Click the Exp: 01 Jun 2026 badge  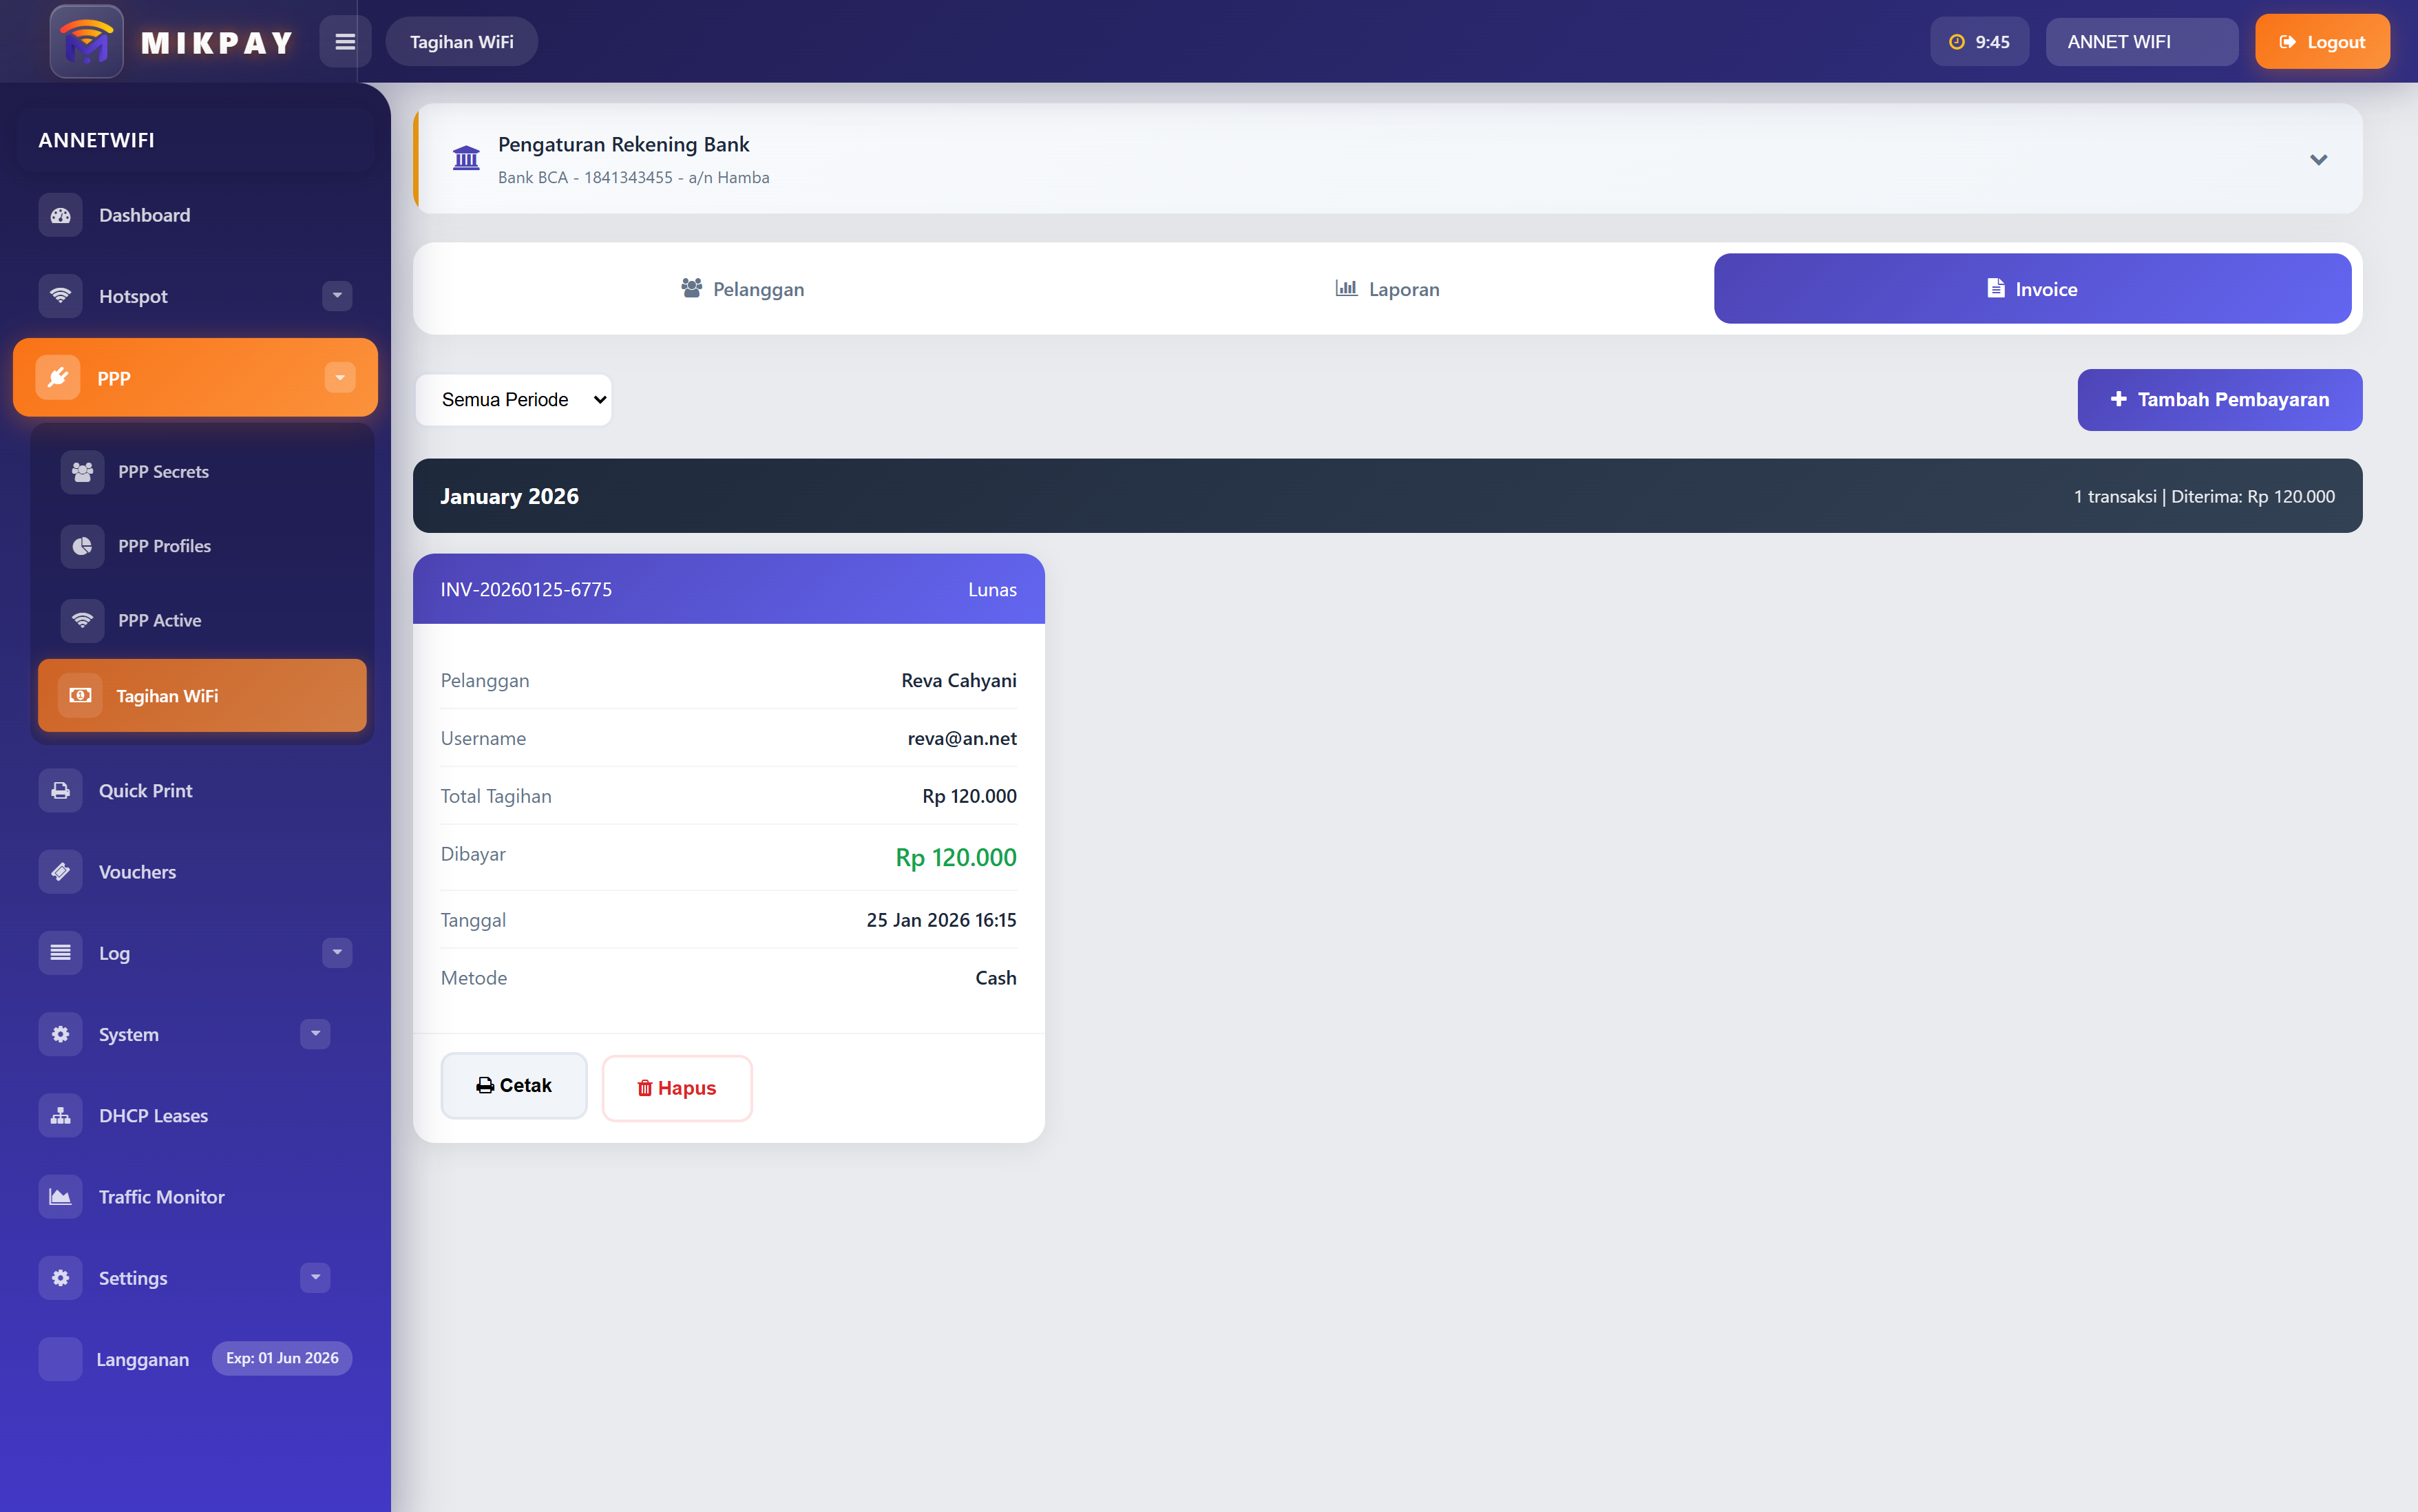pos(282,1358)
